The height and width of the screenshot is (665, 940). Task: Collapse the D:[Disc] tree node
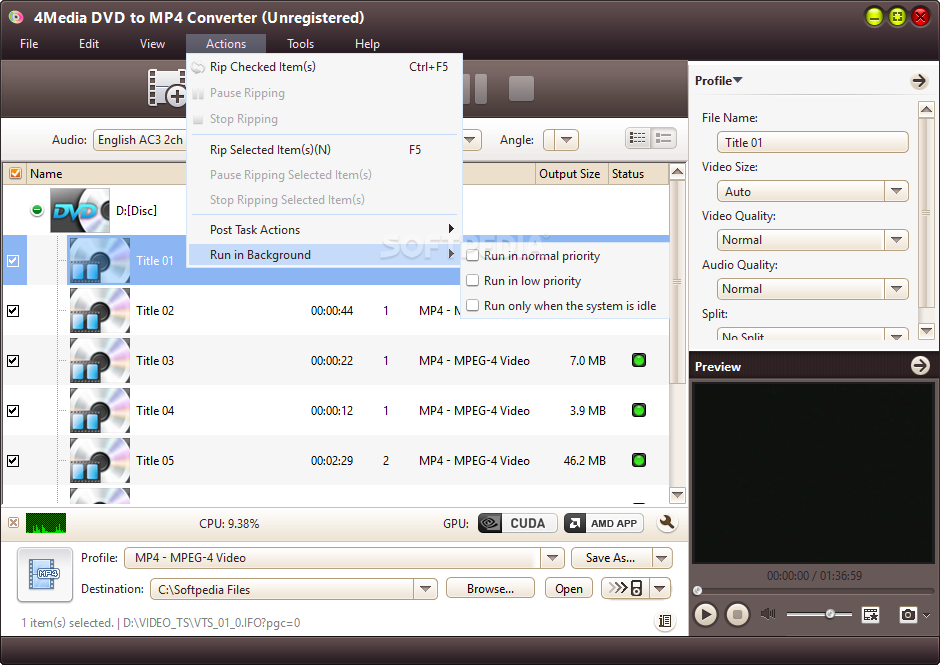pos(37,210)
